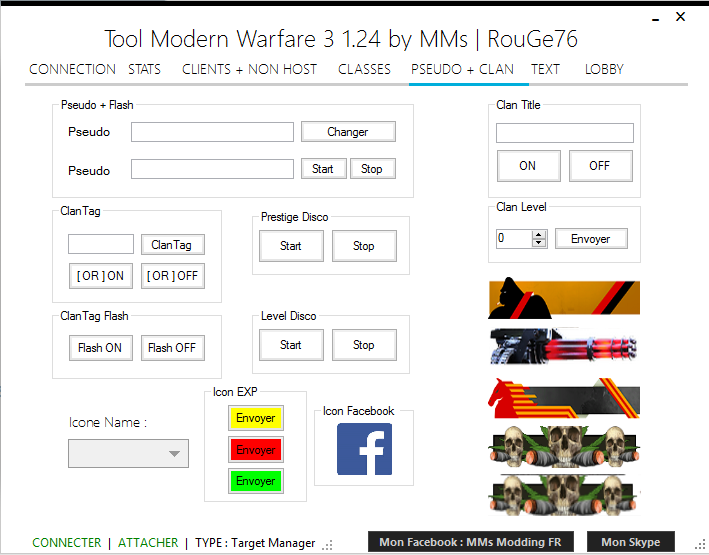709x555 pixels.
Task: Start Level Disco
Action: click(x=291, y=345)
